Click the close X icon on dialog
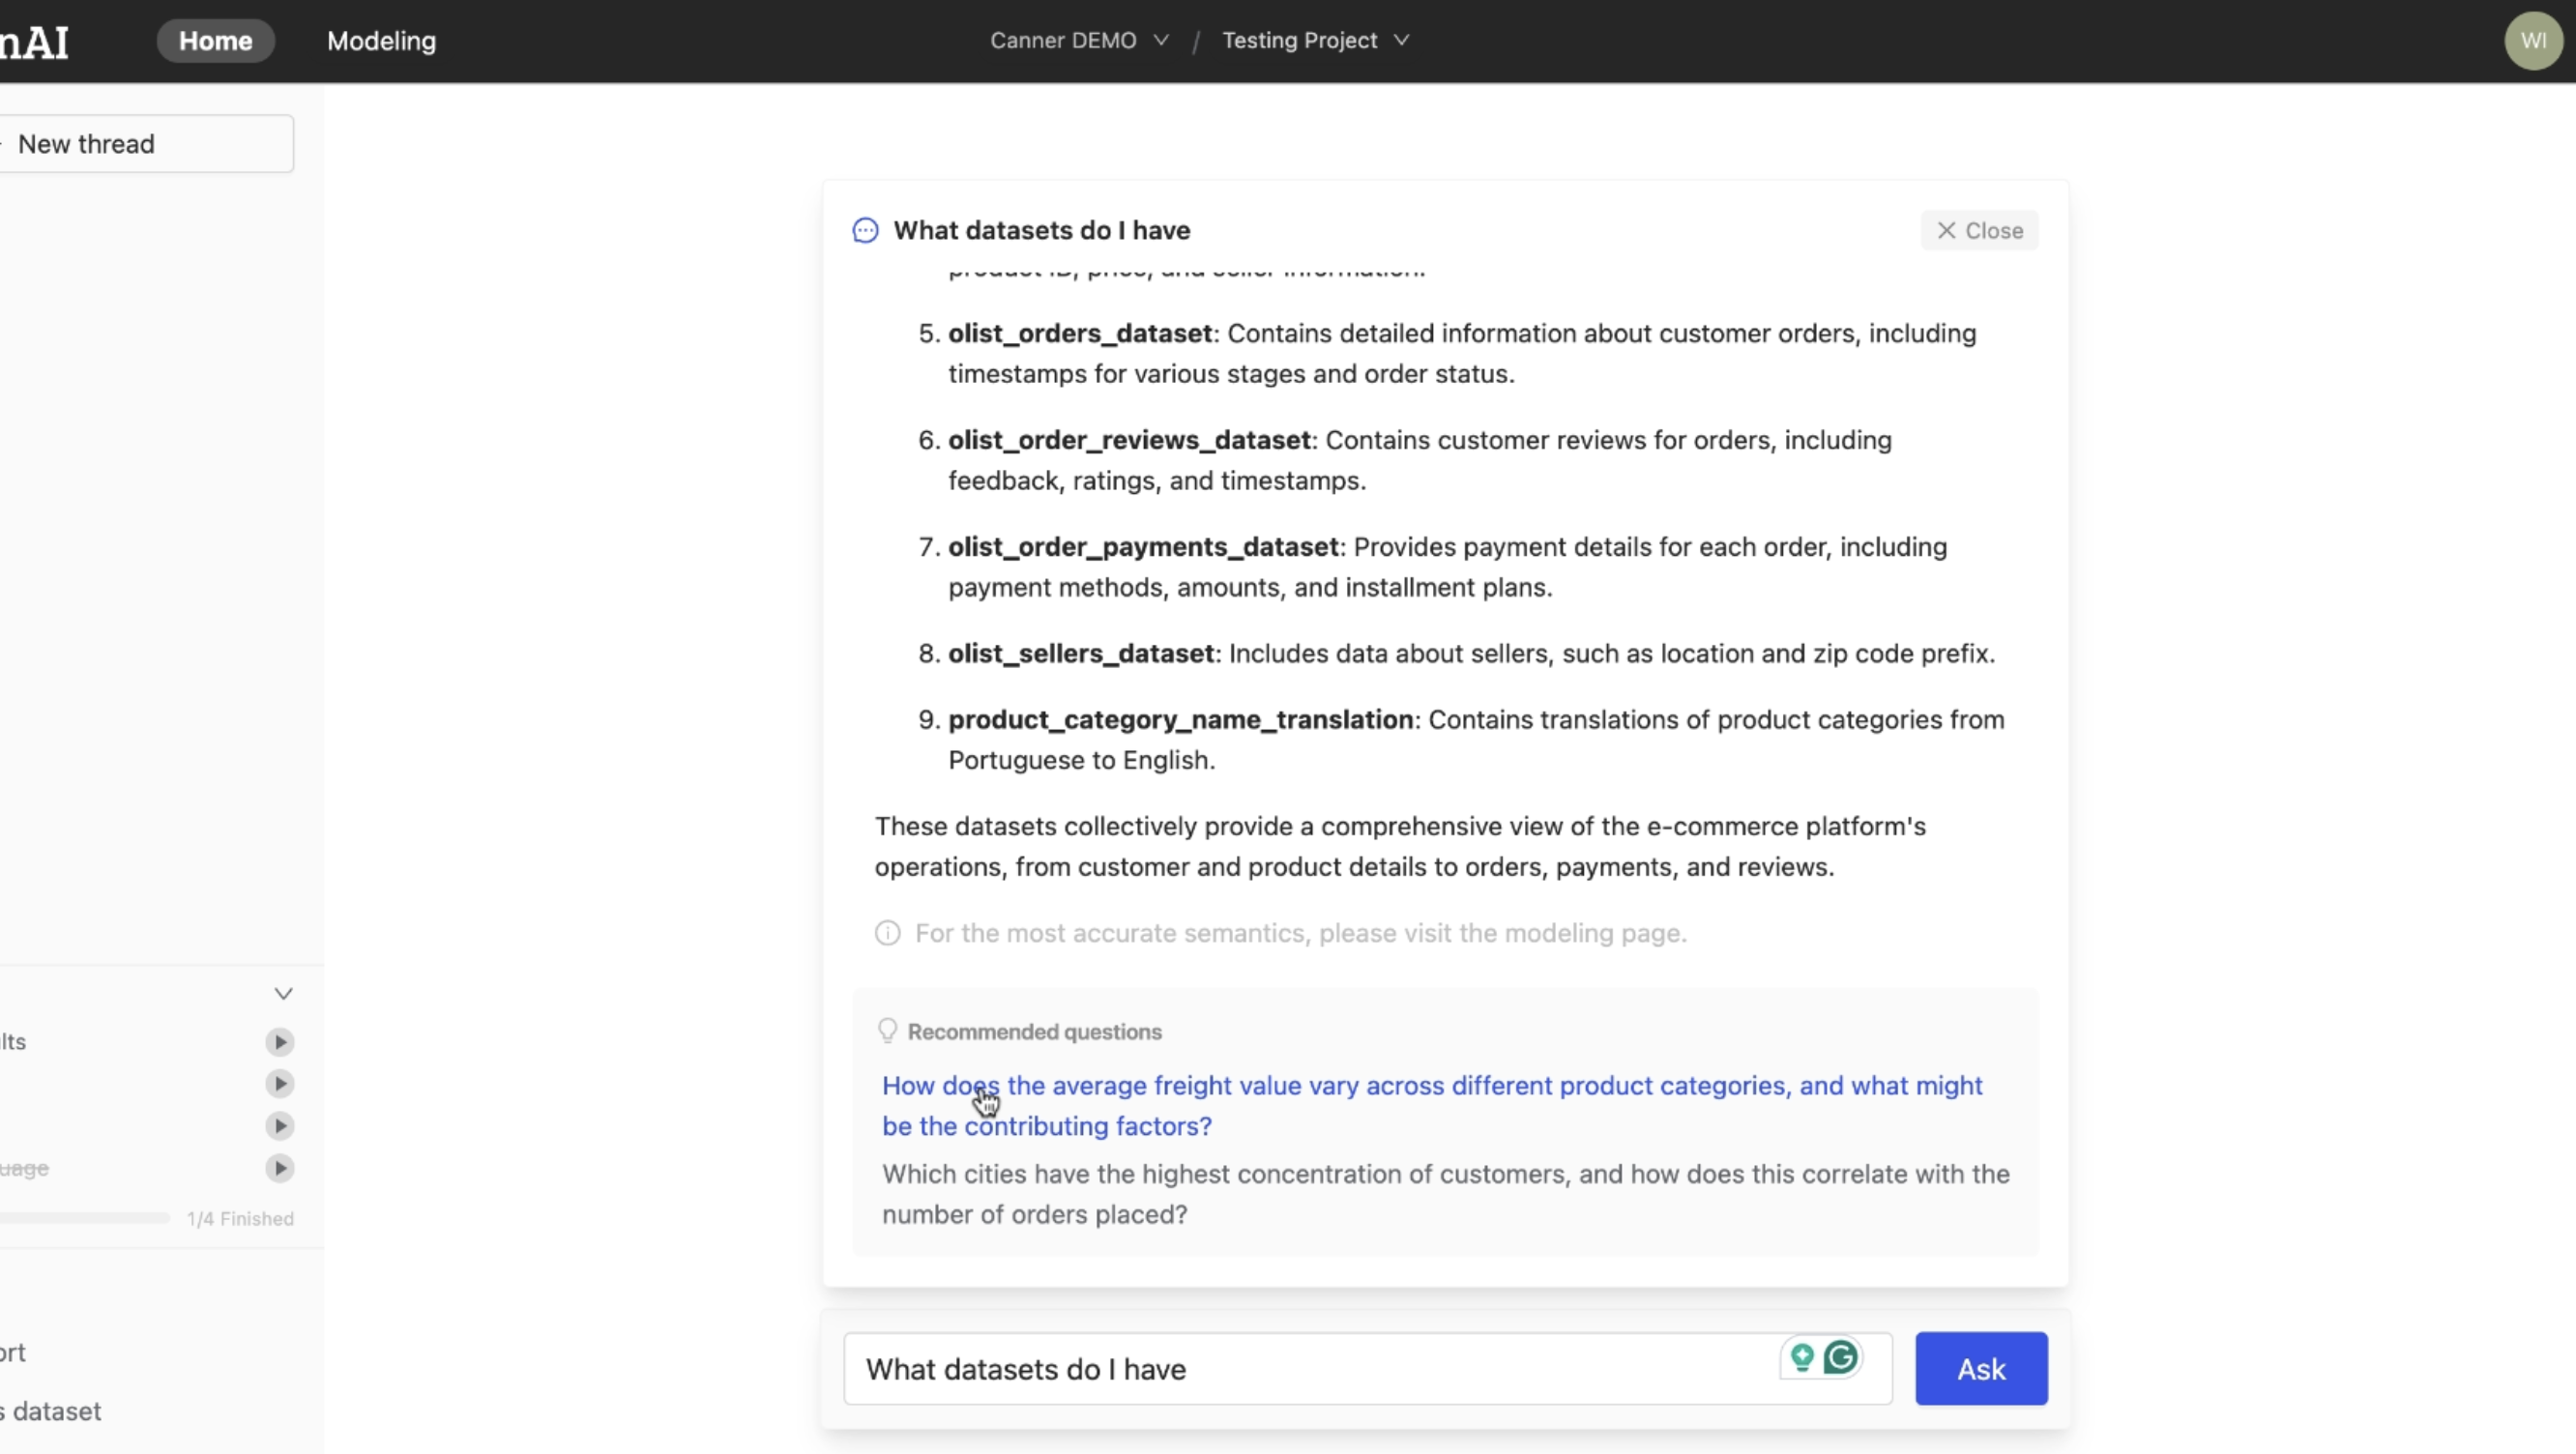This screenshot has height=1454, width=2576. coord(1947,230)
